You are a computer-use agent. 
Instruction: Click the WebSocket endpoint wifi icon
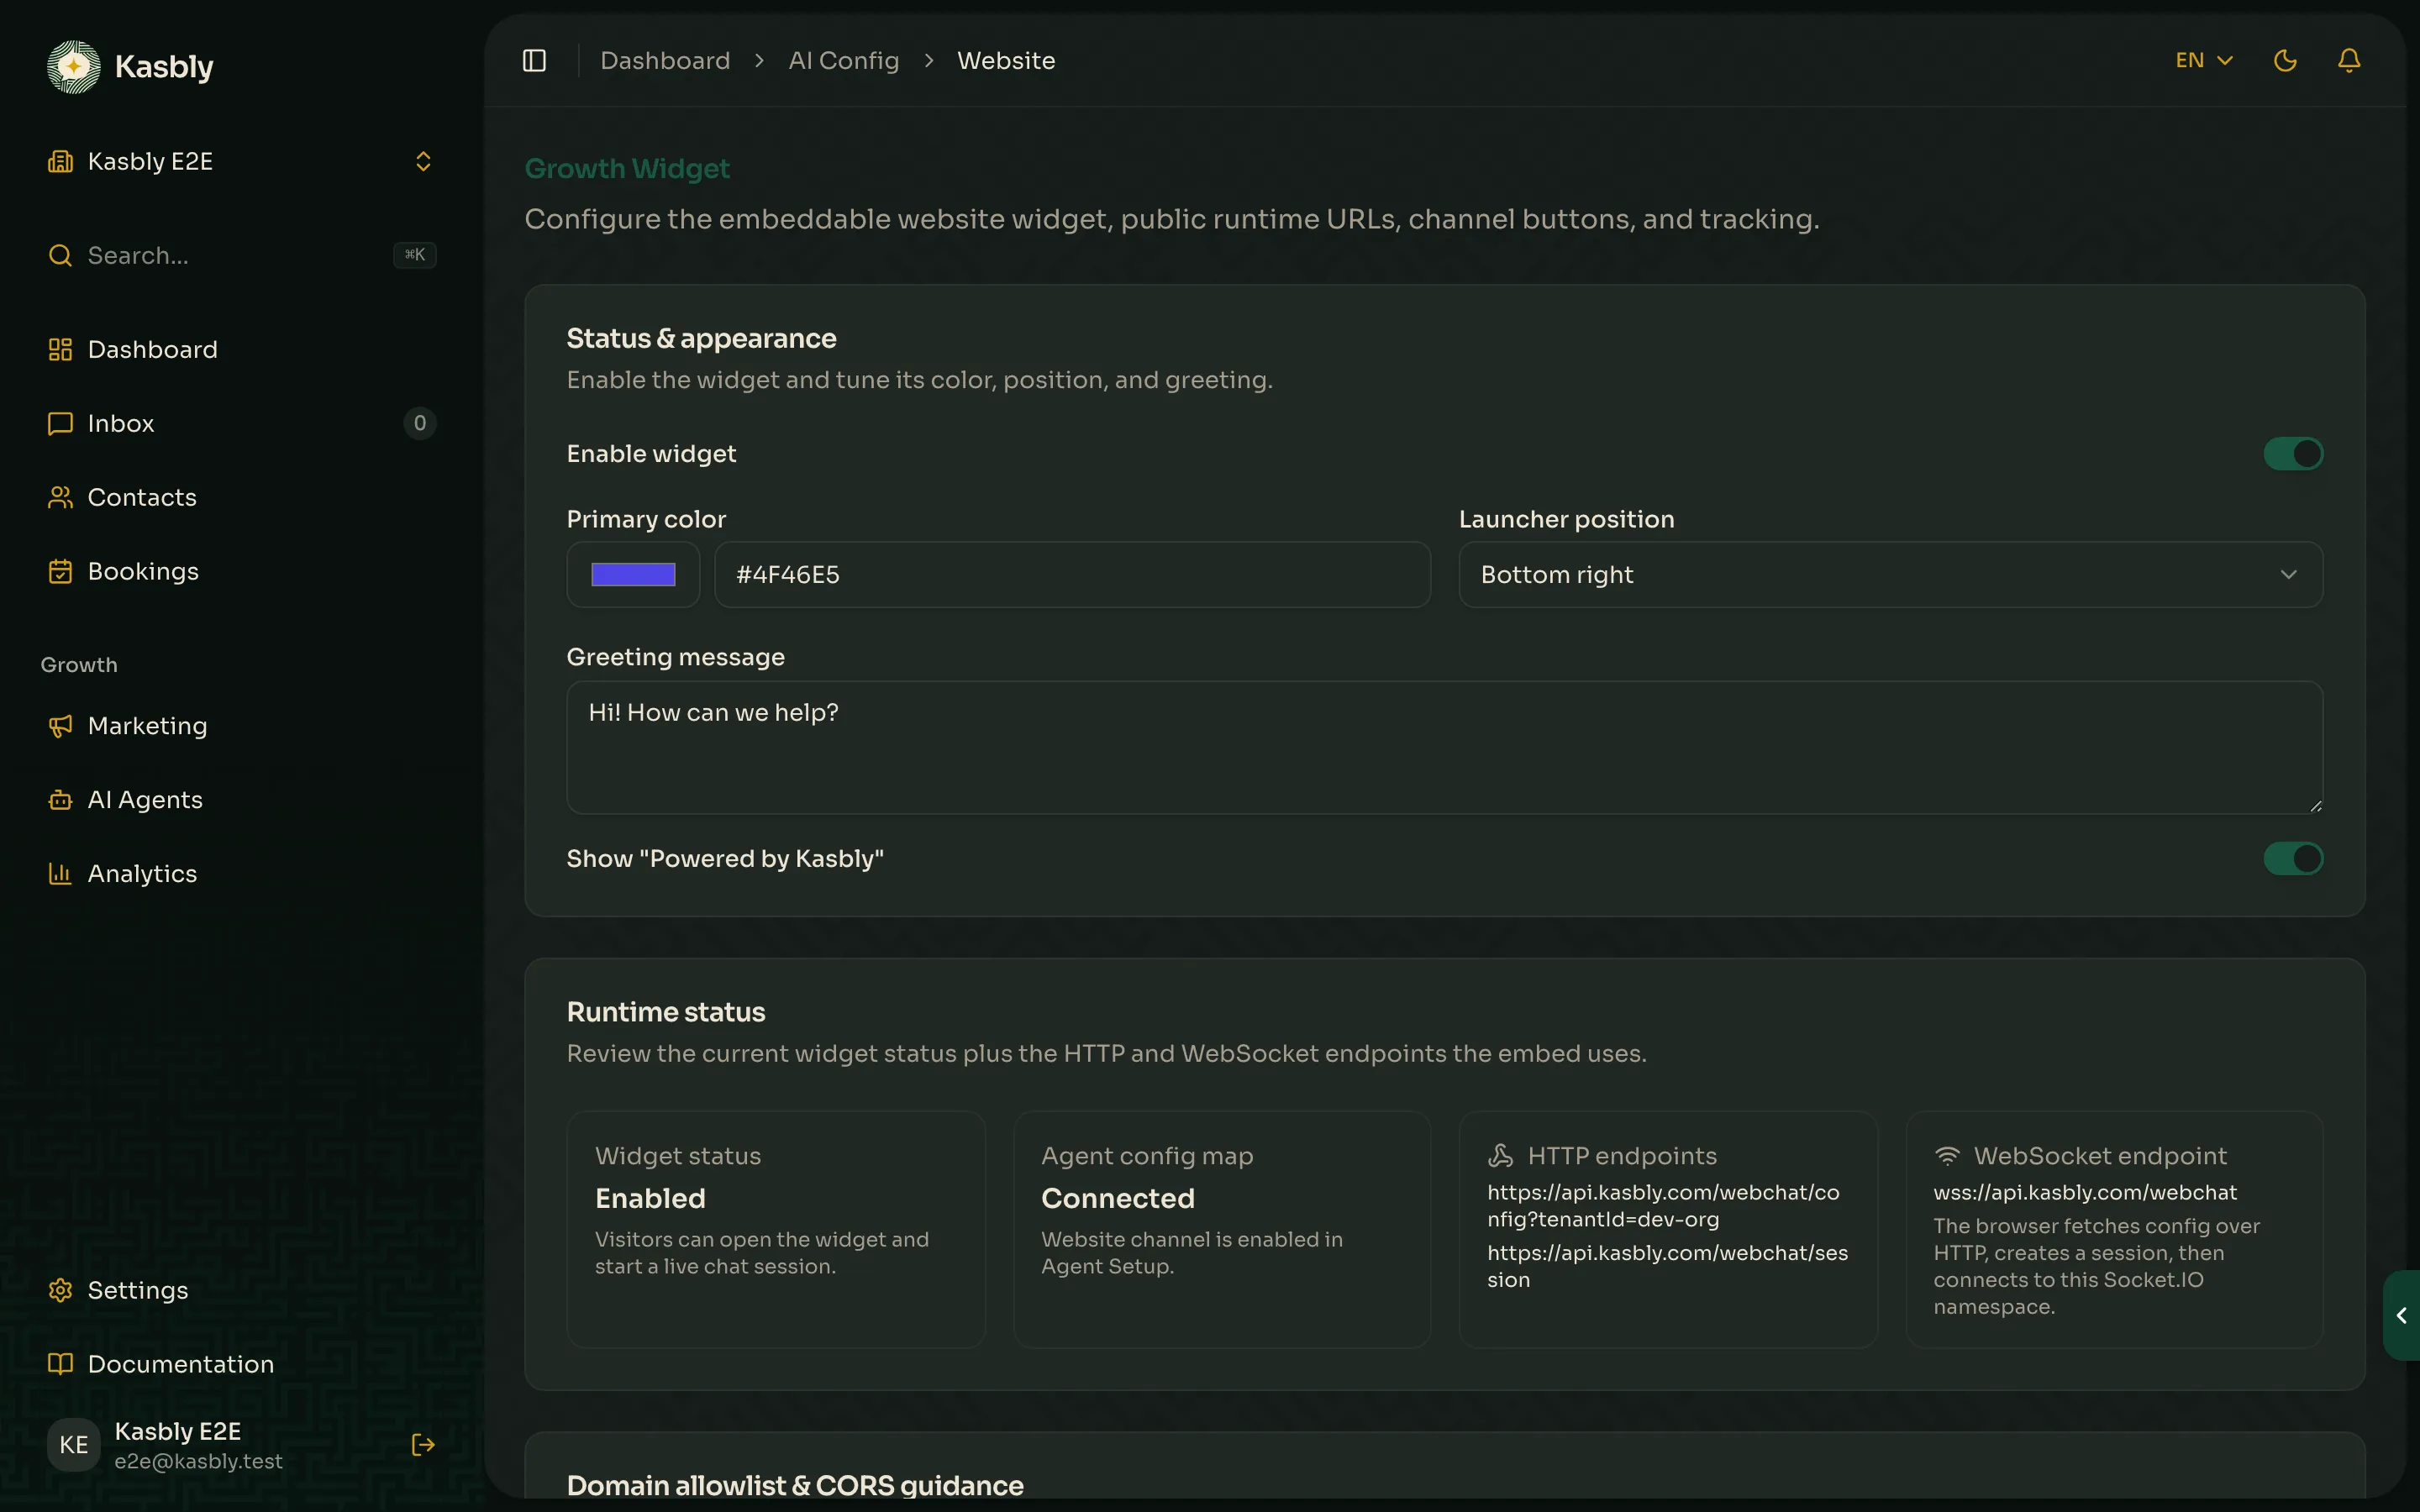[x=1946, y=1156]
